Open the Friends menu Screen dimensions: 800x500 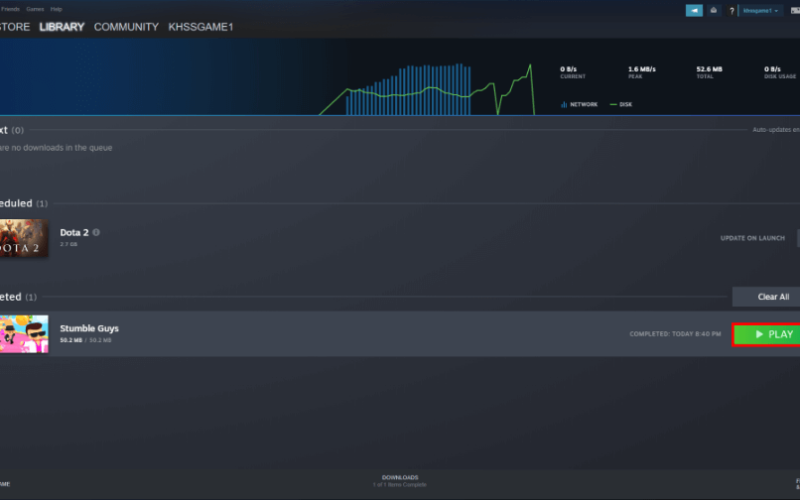[x=10, y=9]
